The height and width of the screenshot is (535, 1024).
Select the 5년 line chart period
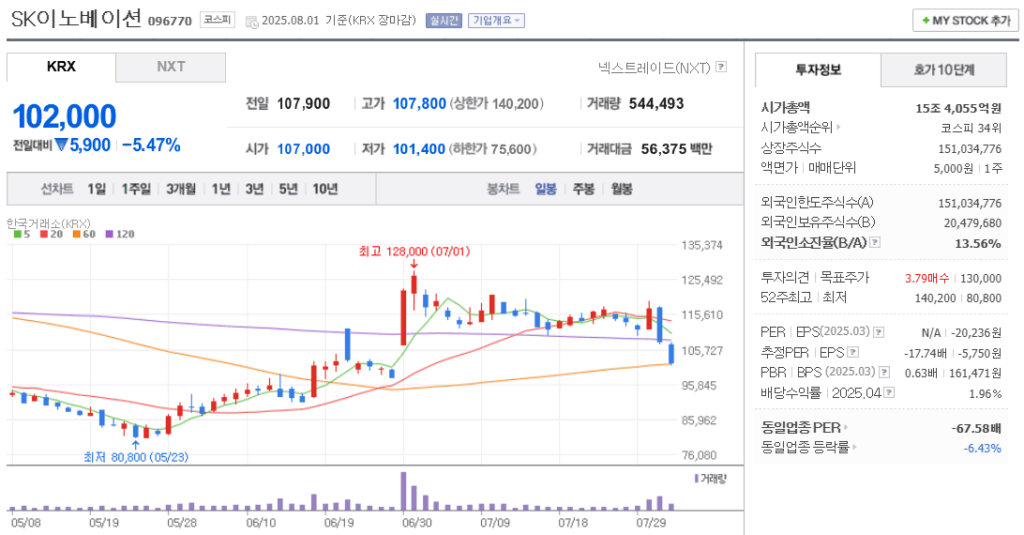288,189
